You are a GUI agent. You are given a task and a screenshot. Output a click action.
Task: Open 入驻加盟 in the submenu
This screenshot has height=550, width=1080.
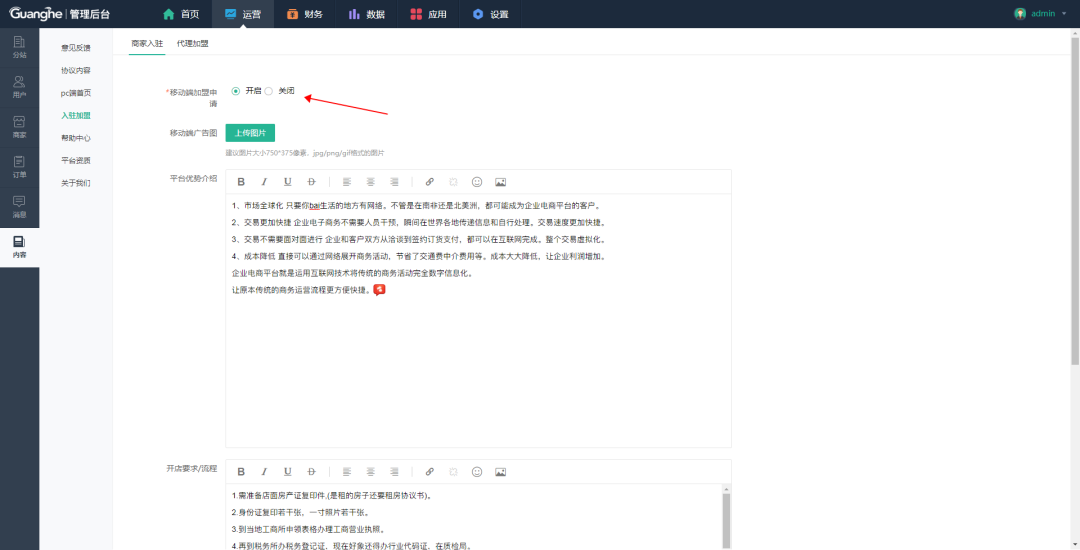[x=76, y=116]
